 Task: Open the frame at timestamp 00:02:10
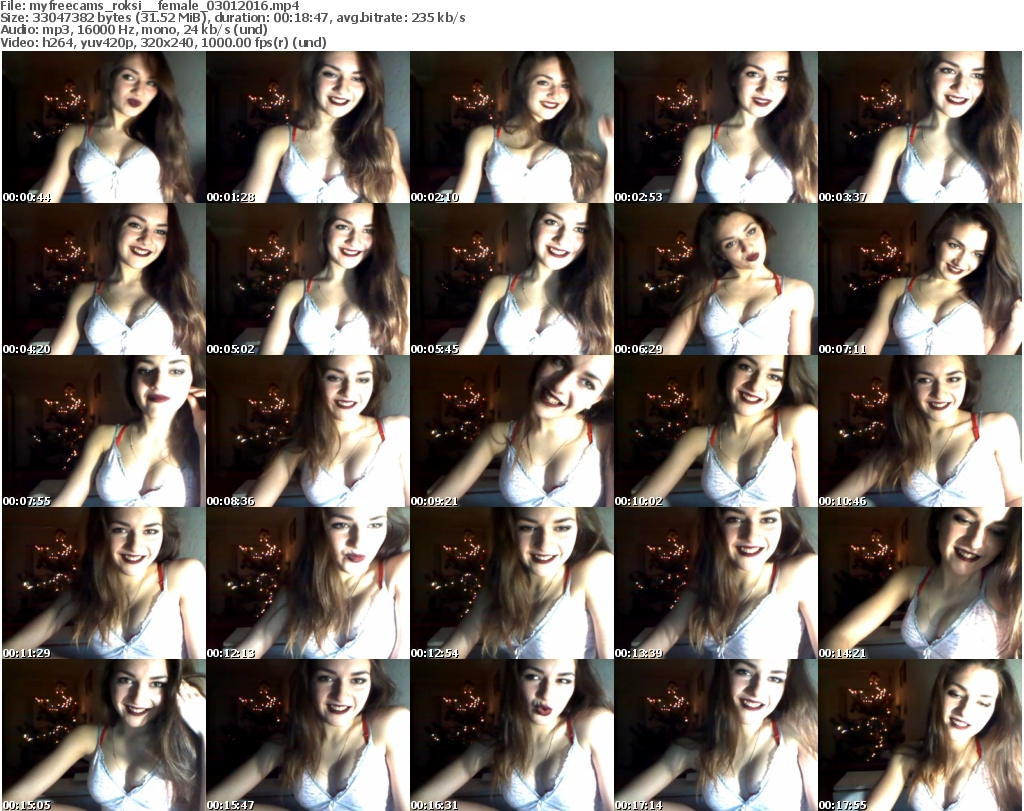[x=512, y=127]
